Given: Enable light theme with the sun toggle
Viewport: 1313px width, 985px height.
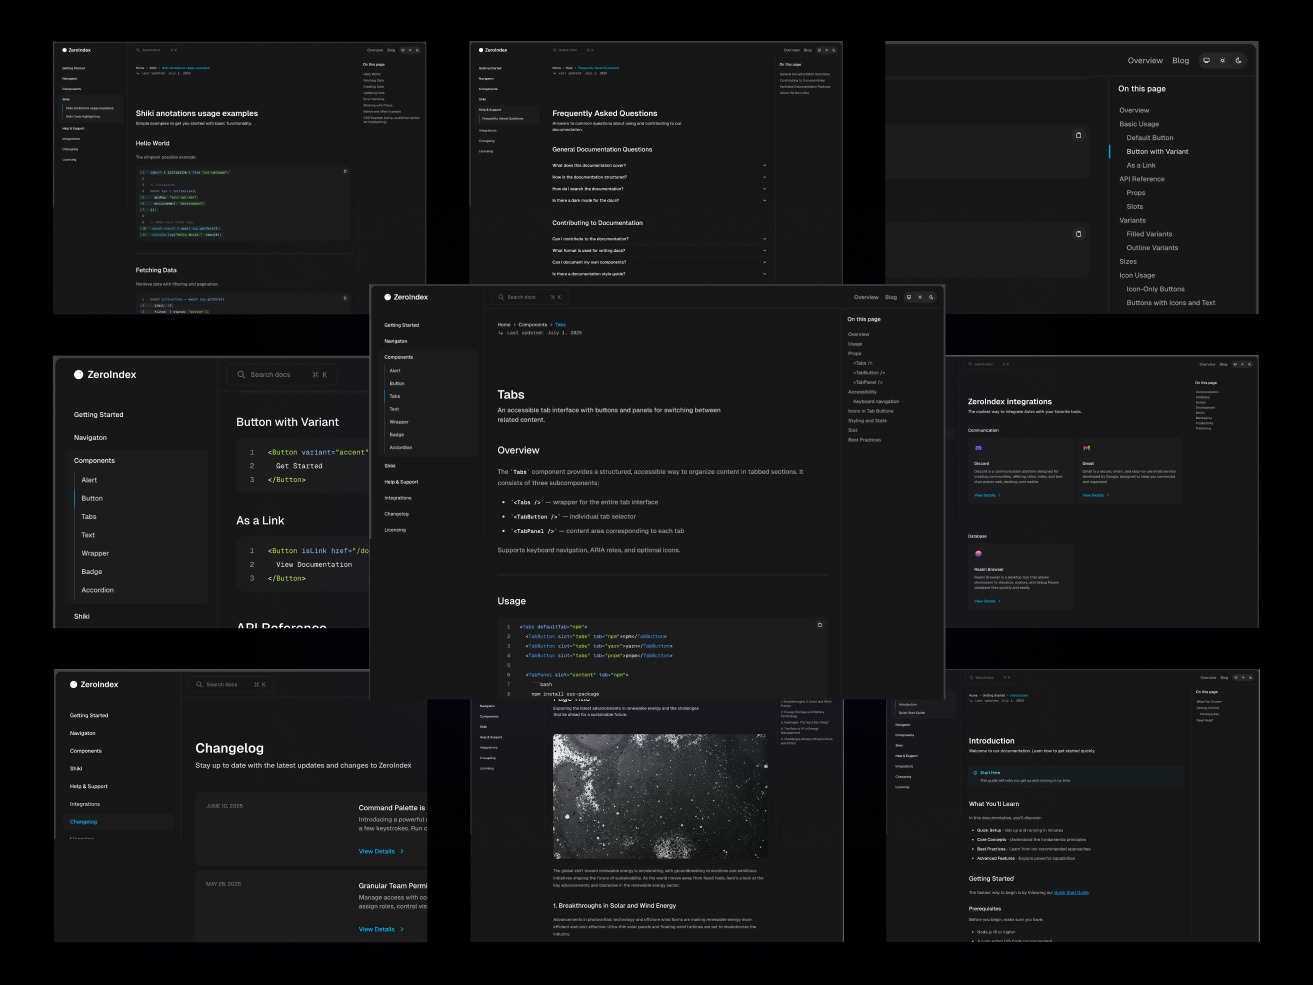Looking at the screenshot, I should (1223, 60).
